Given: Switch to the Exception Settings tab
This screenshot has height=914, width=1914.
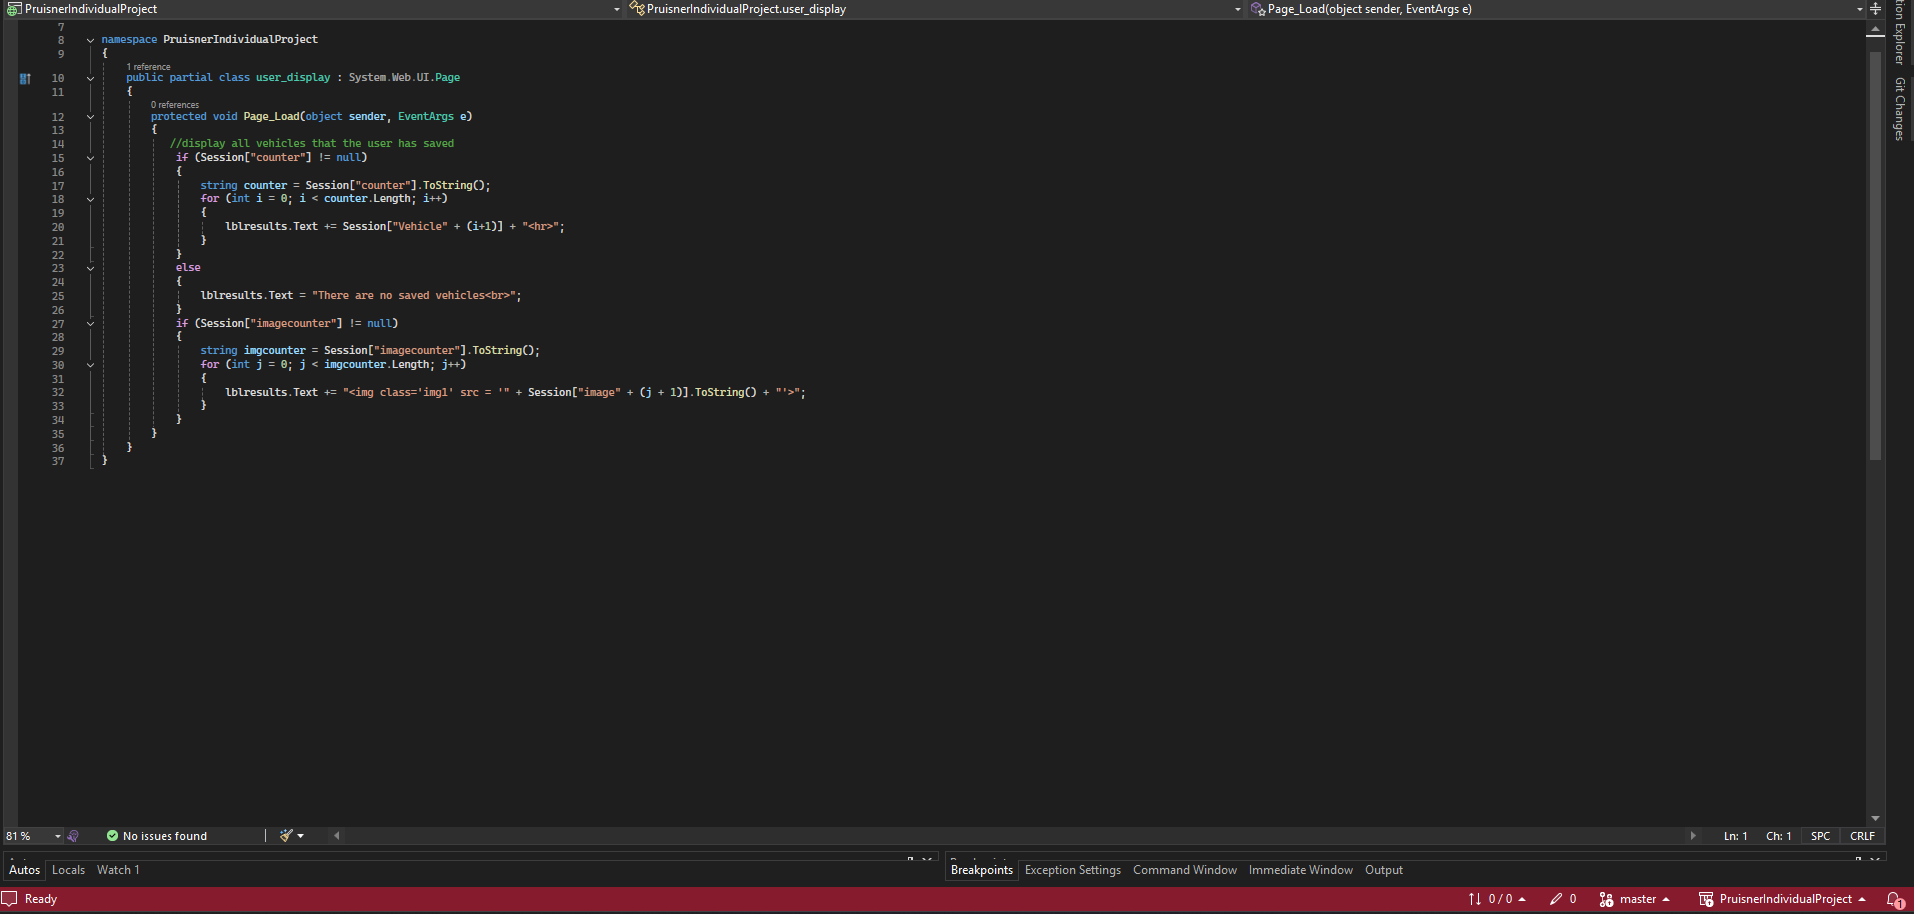Looking at the screenshot, I should click(1072, 870).
